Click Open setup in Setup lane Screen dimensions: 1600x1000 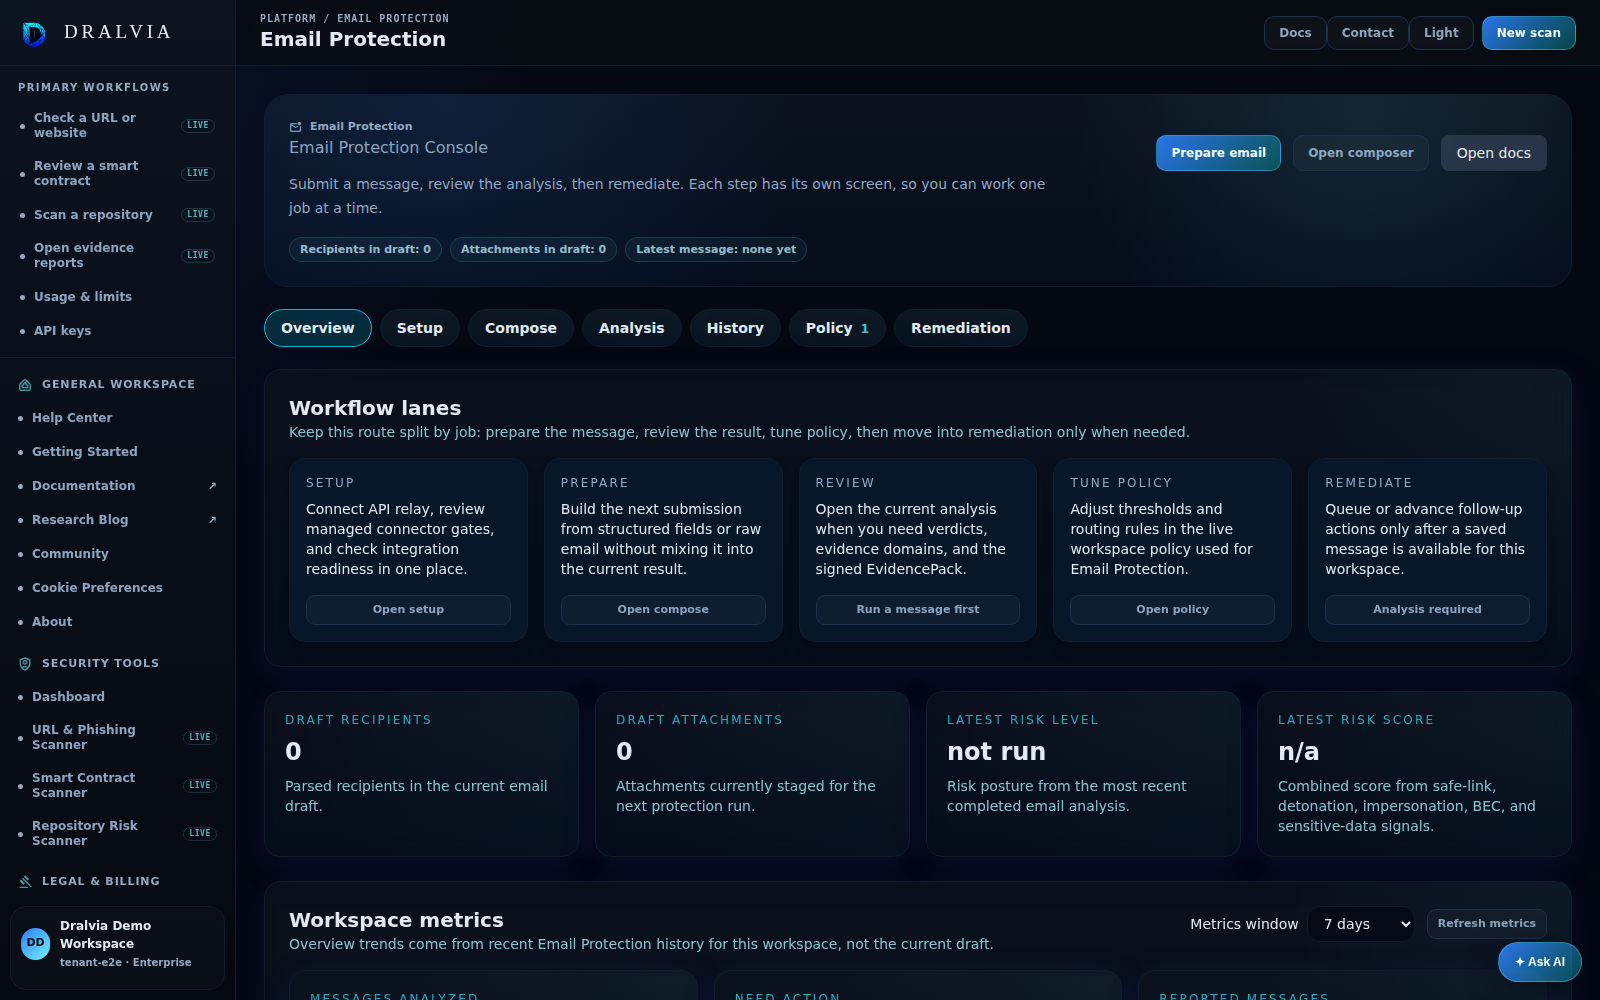tap(408, 610)
